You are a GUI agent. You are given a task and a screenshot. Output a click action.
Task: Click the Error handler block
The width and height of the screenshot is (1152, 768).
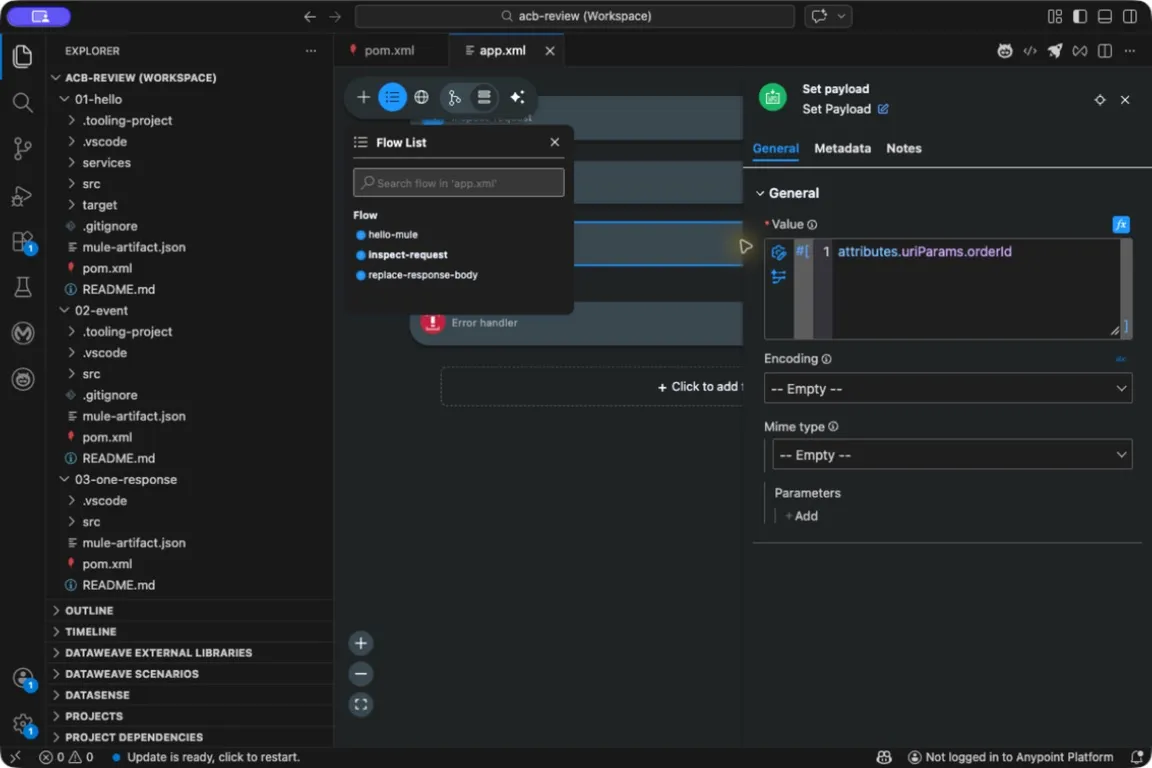tap(577, 323)
